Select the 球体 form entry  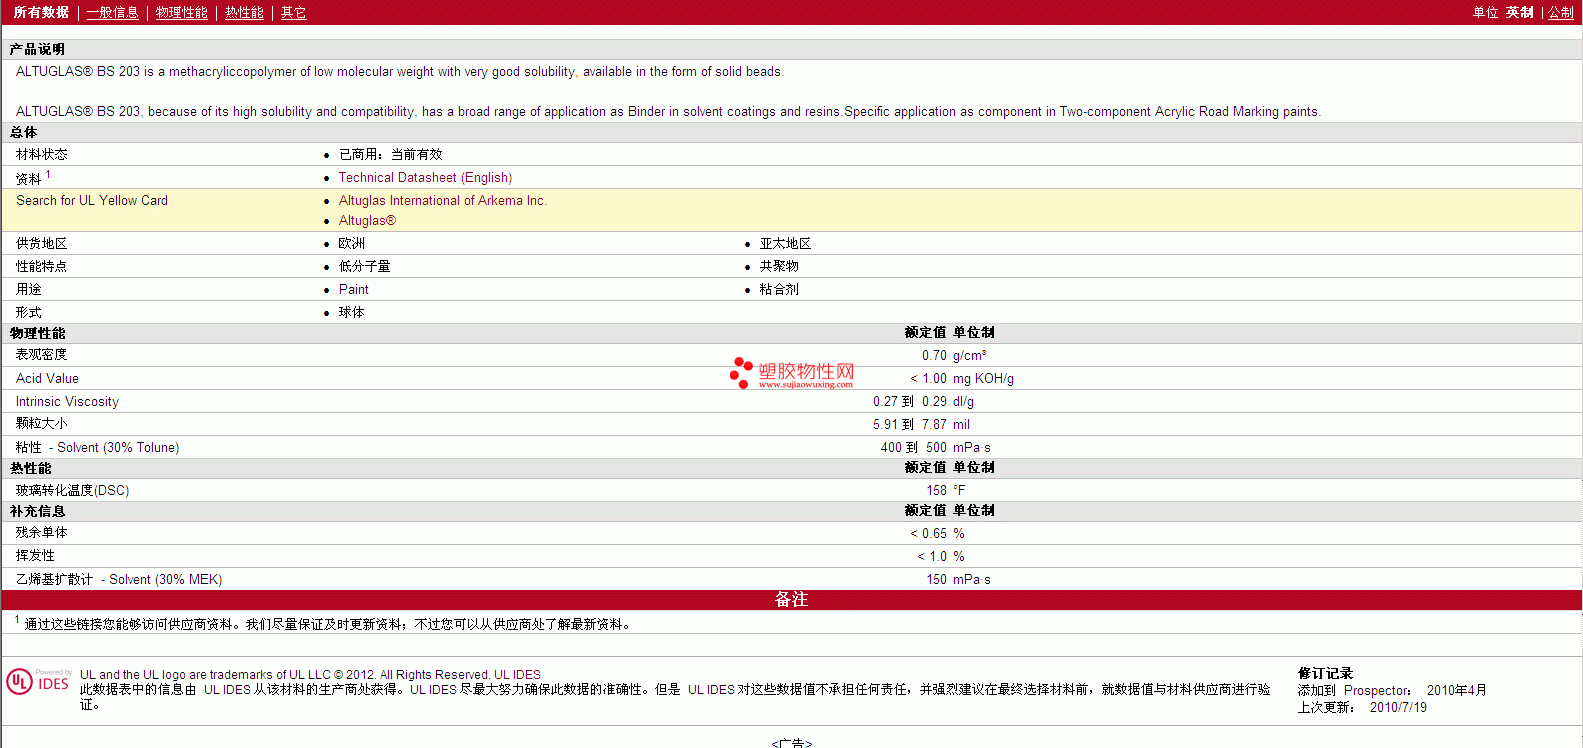[x=351, y=312]
